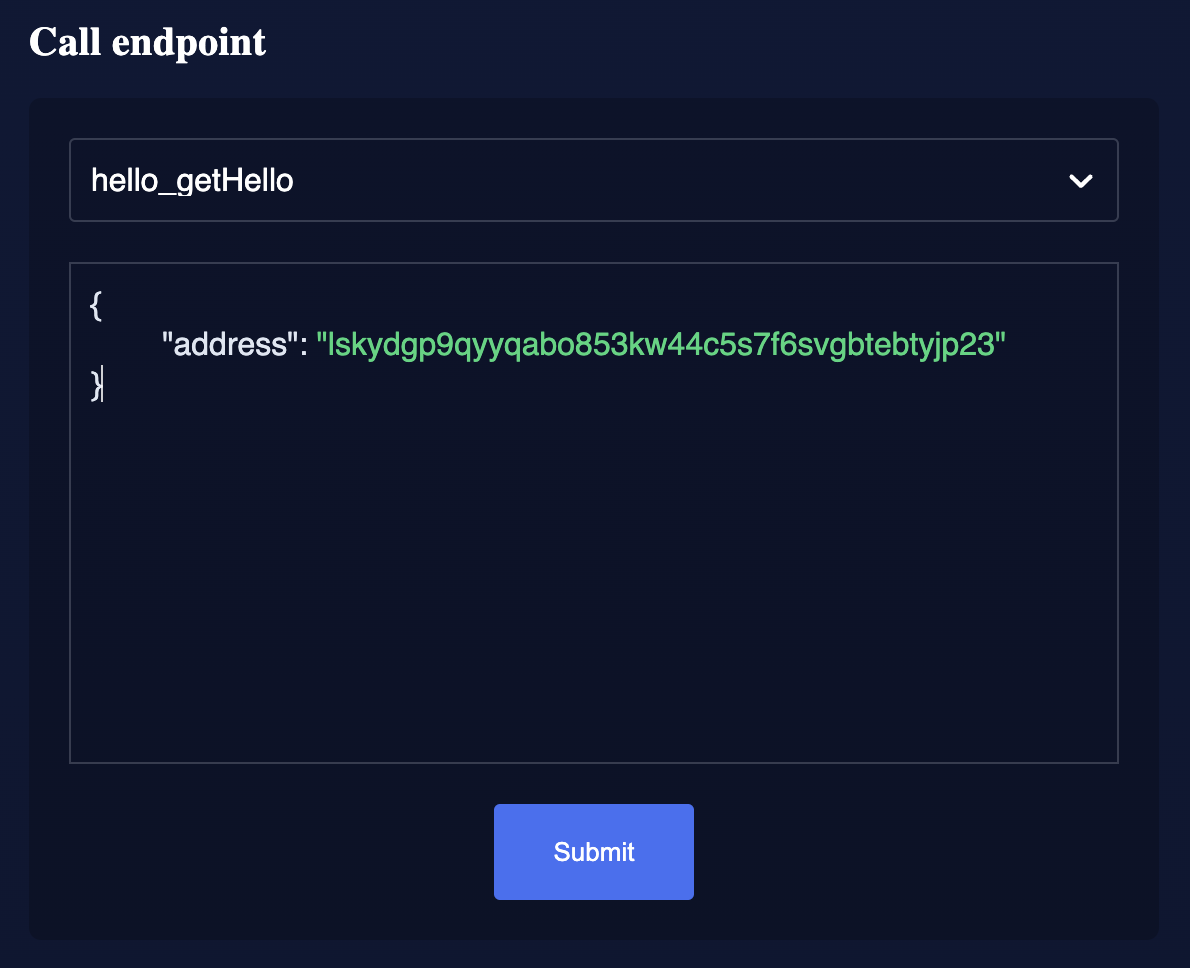Click the Call endpoint page heading

[148, 41]
